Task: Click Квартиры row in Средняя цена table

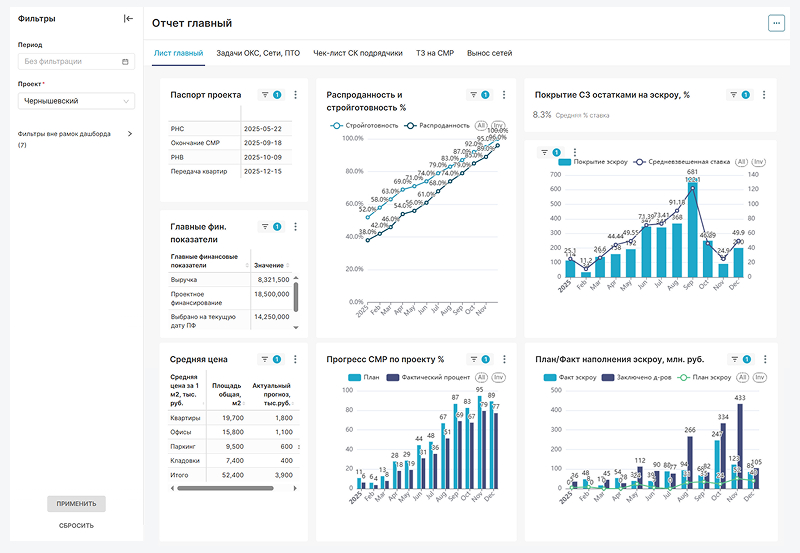Action: 233,418
